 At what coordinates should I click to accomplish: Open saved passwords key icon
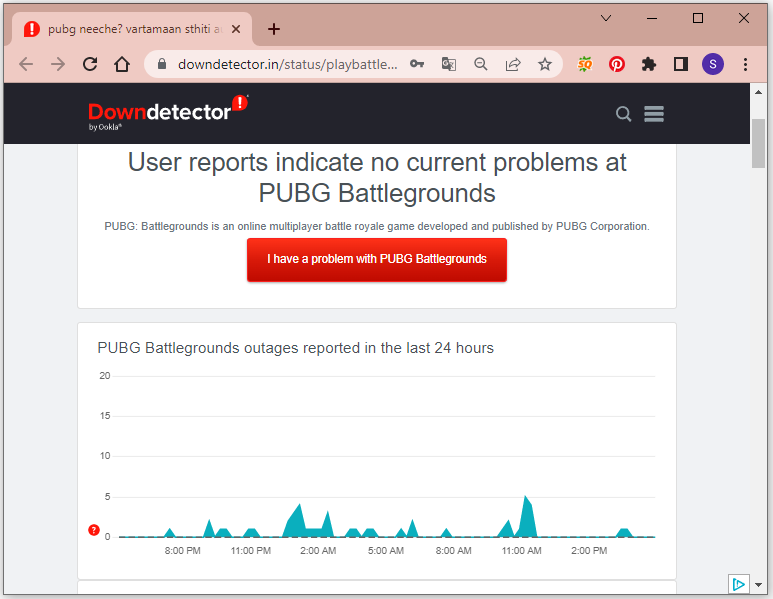tap(417, 64)
